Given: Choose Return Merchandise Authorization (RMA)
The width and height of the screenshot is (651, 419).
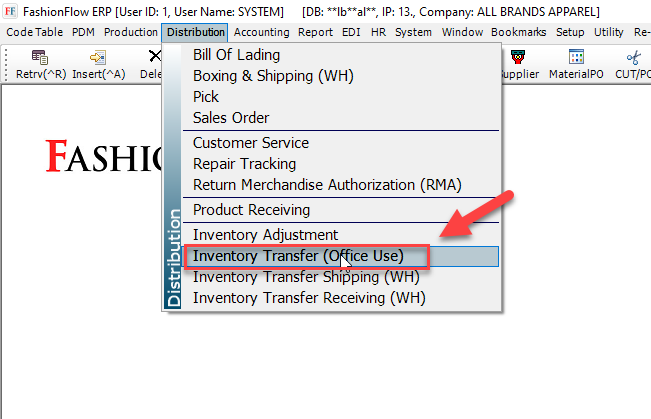Looking at the screenshot, I should [x=327, y=185].
